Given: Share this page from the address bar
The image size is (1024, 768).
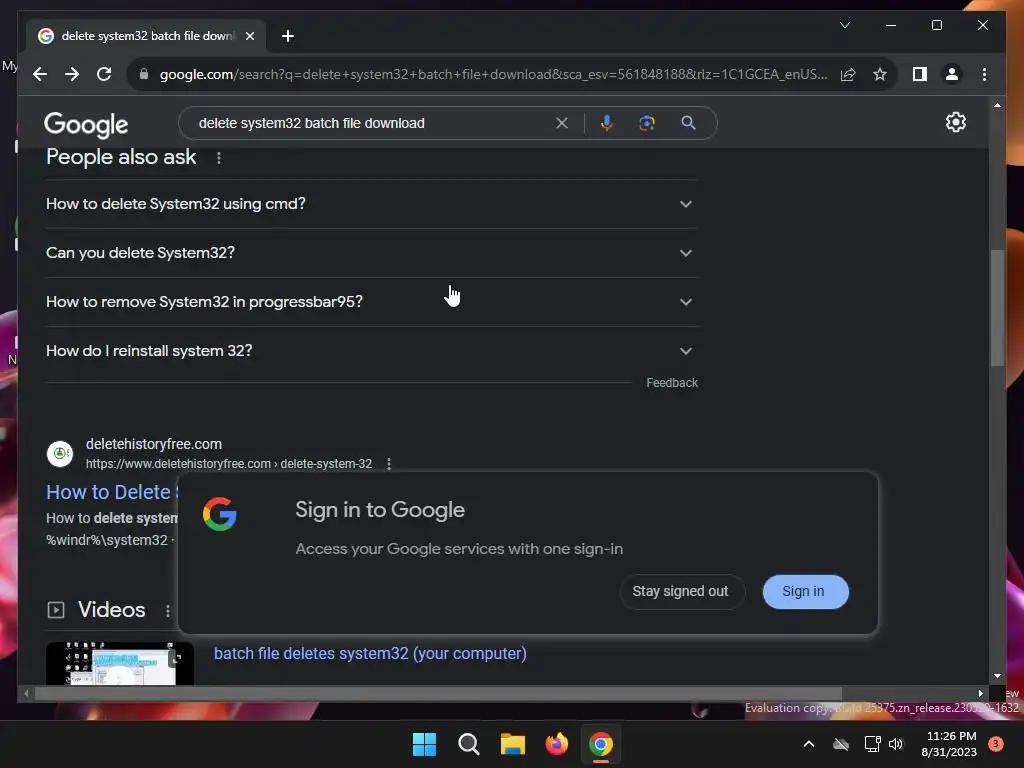Looking at the screenshot, I should pos(848,74).
